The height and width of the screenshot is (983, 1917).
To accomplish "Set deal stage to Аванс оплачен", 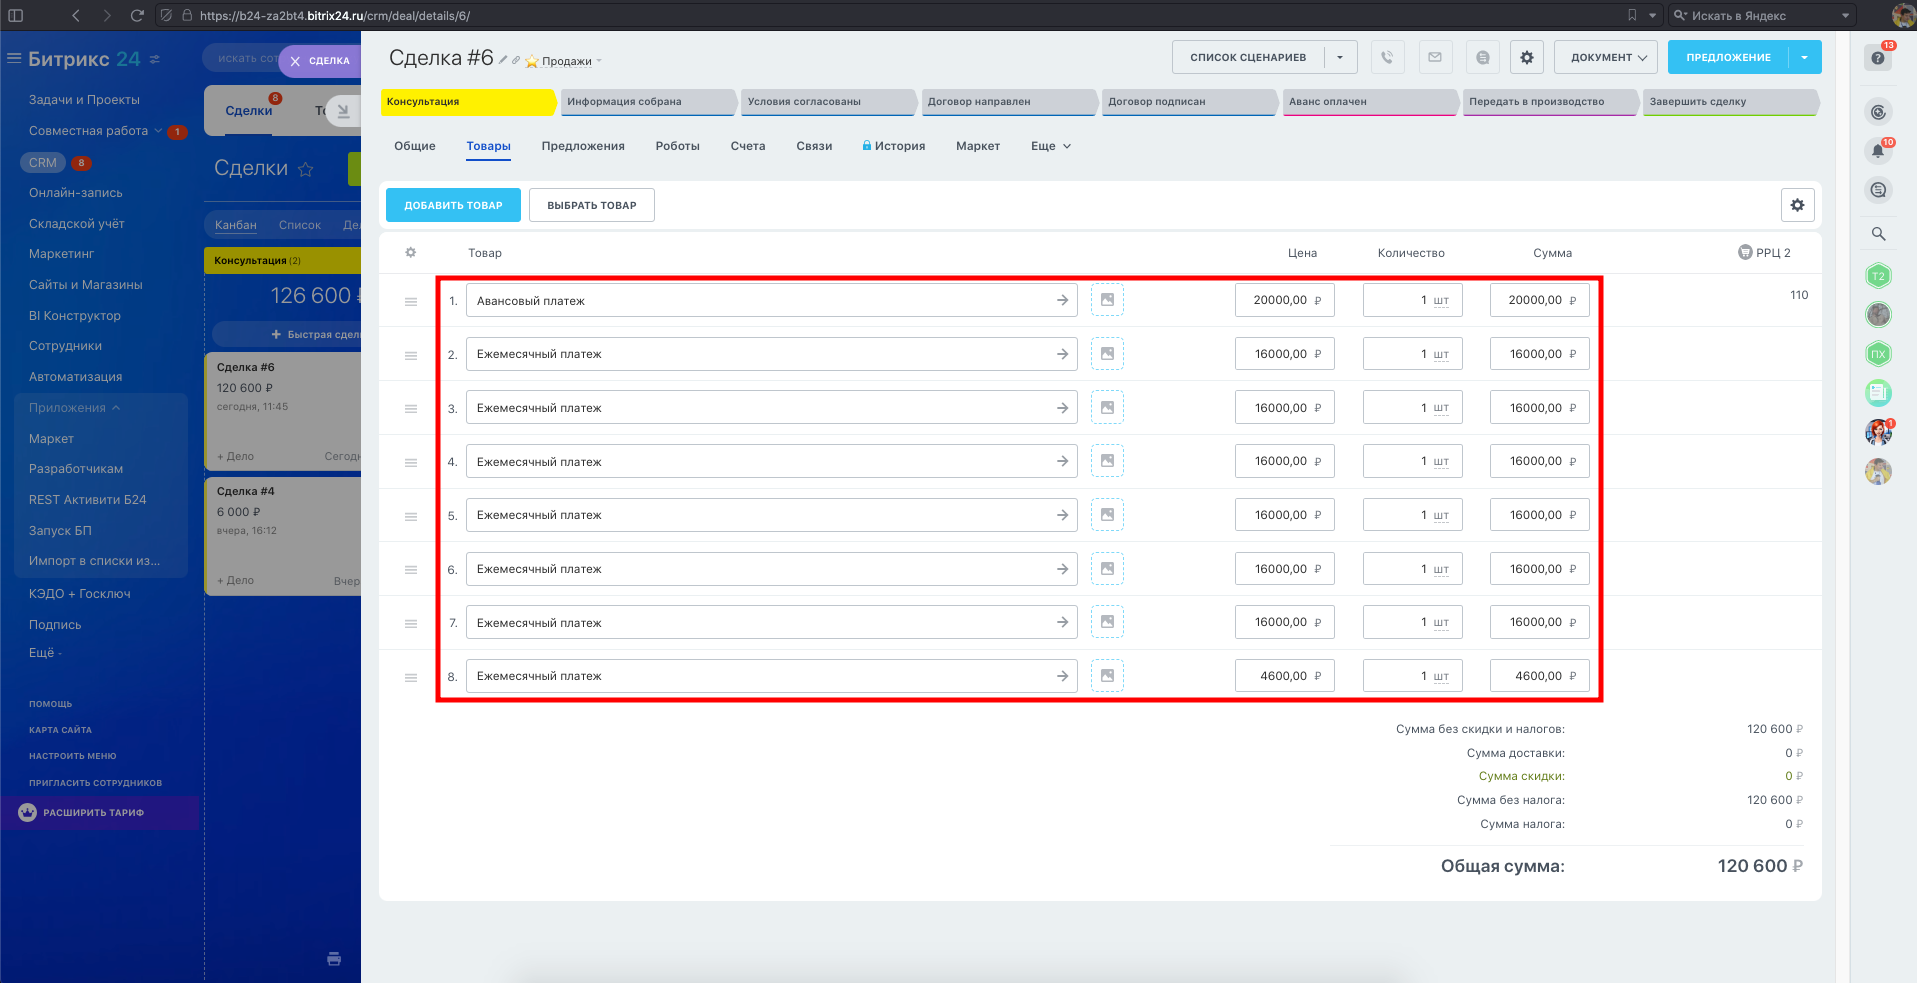I will [x=1367, y=102].
